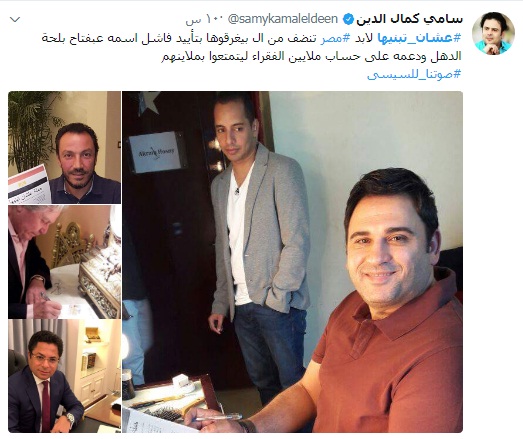The height and width of the screenshot is (439, 523).
Task: Open hashtag #مصر
Action: coord(336,38)
